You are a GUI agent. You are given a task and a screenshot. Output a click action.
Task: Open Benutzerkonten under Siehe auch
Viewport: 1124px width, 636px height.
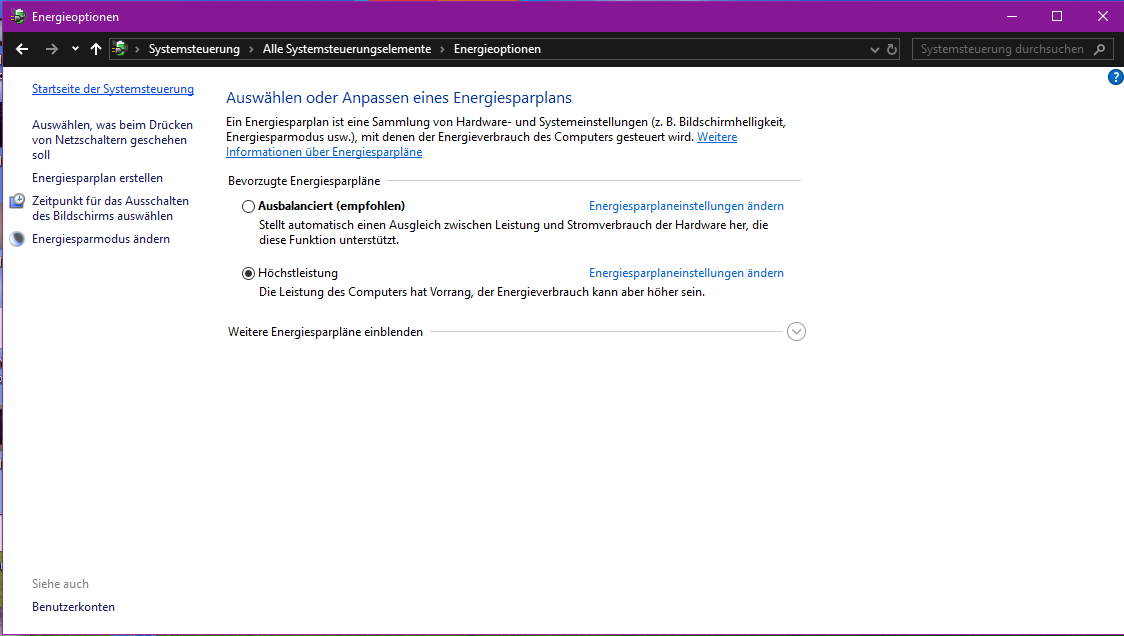point(73,607)
